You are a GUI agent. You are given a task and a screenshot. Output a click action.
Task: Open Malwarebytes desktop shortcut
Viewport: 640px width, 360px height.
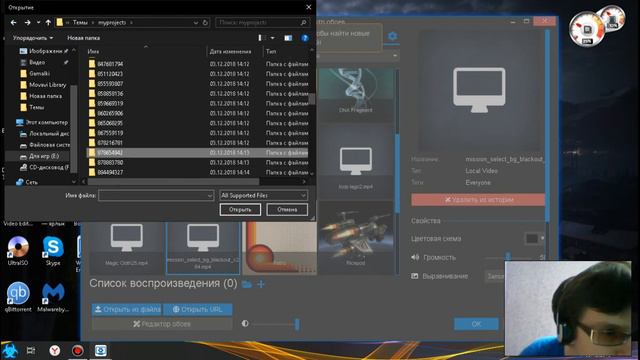pos(53,297)
